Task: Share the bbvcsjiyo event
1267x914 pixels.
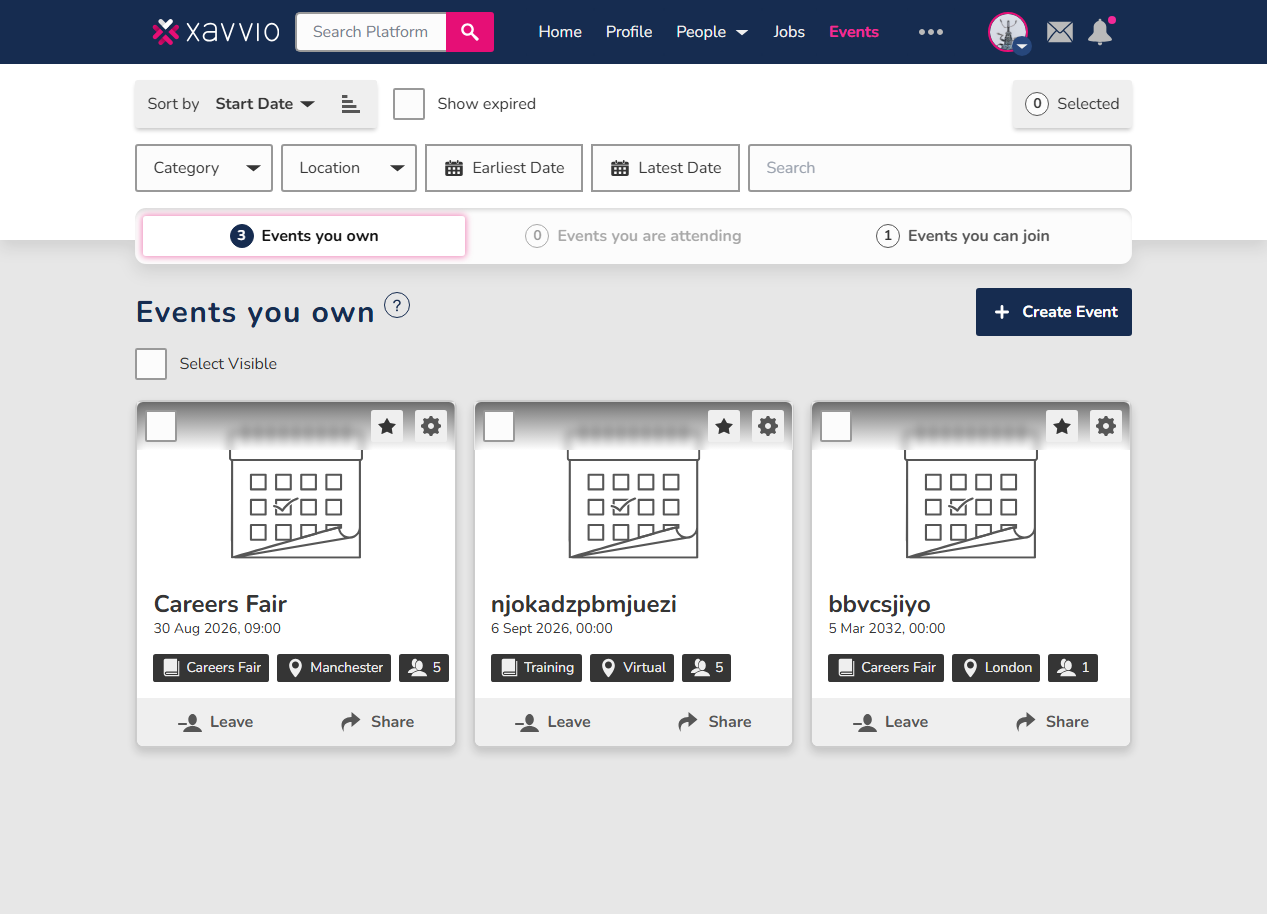Action: tap(1052, 722)
